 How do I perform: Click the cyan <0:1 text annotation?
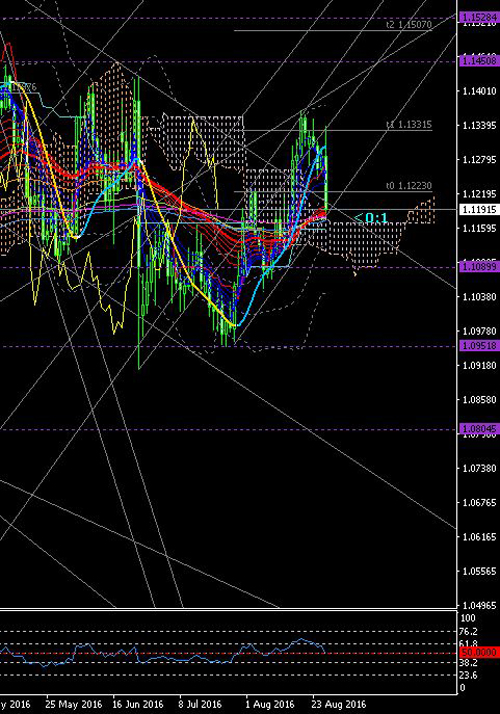click(371, 218)
